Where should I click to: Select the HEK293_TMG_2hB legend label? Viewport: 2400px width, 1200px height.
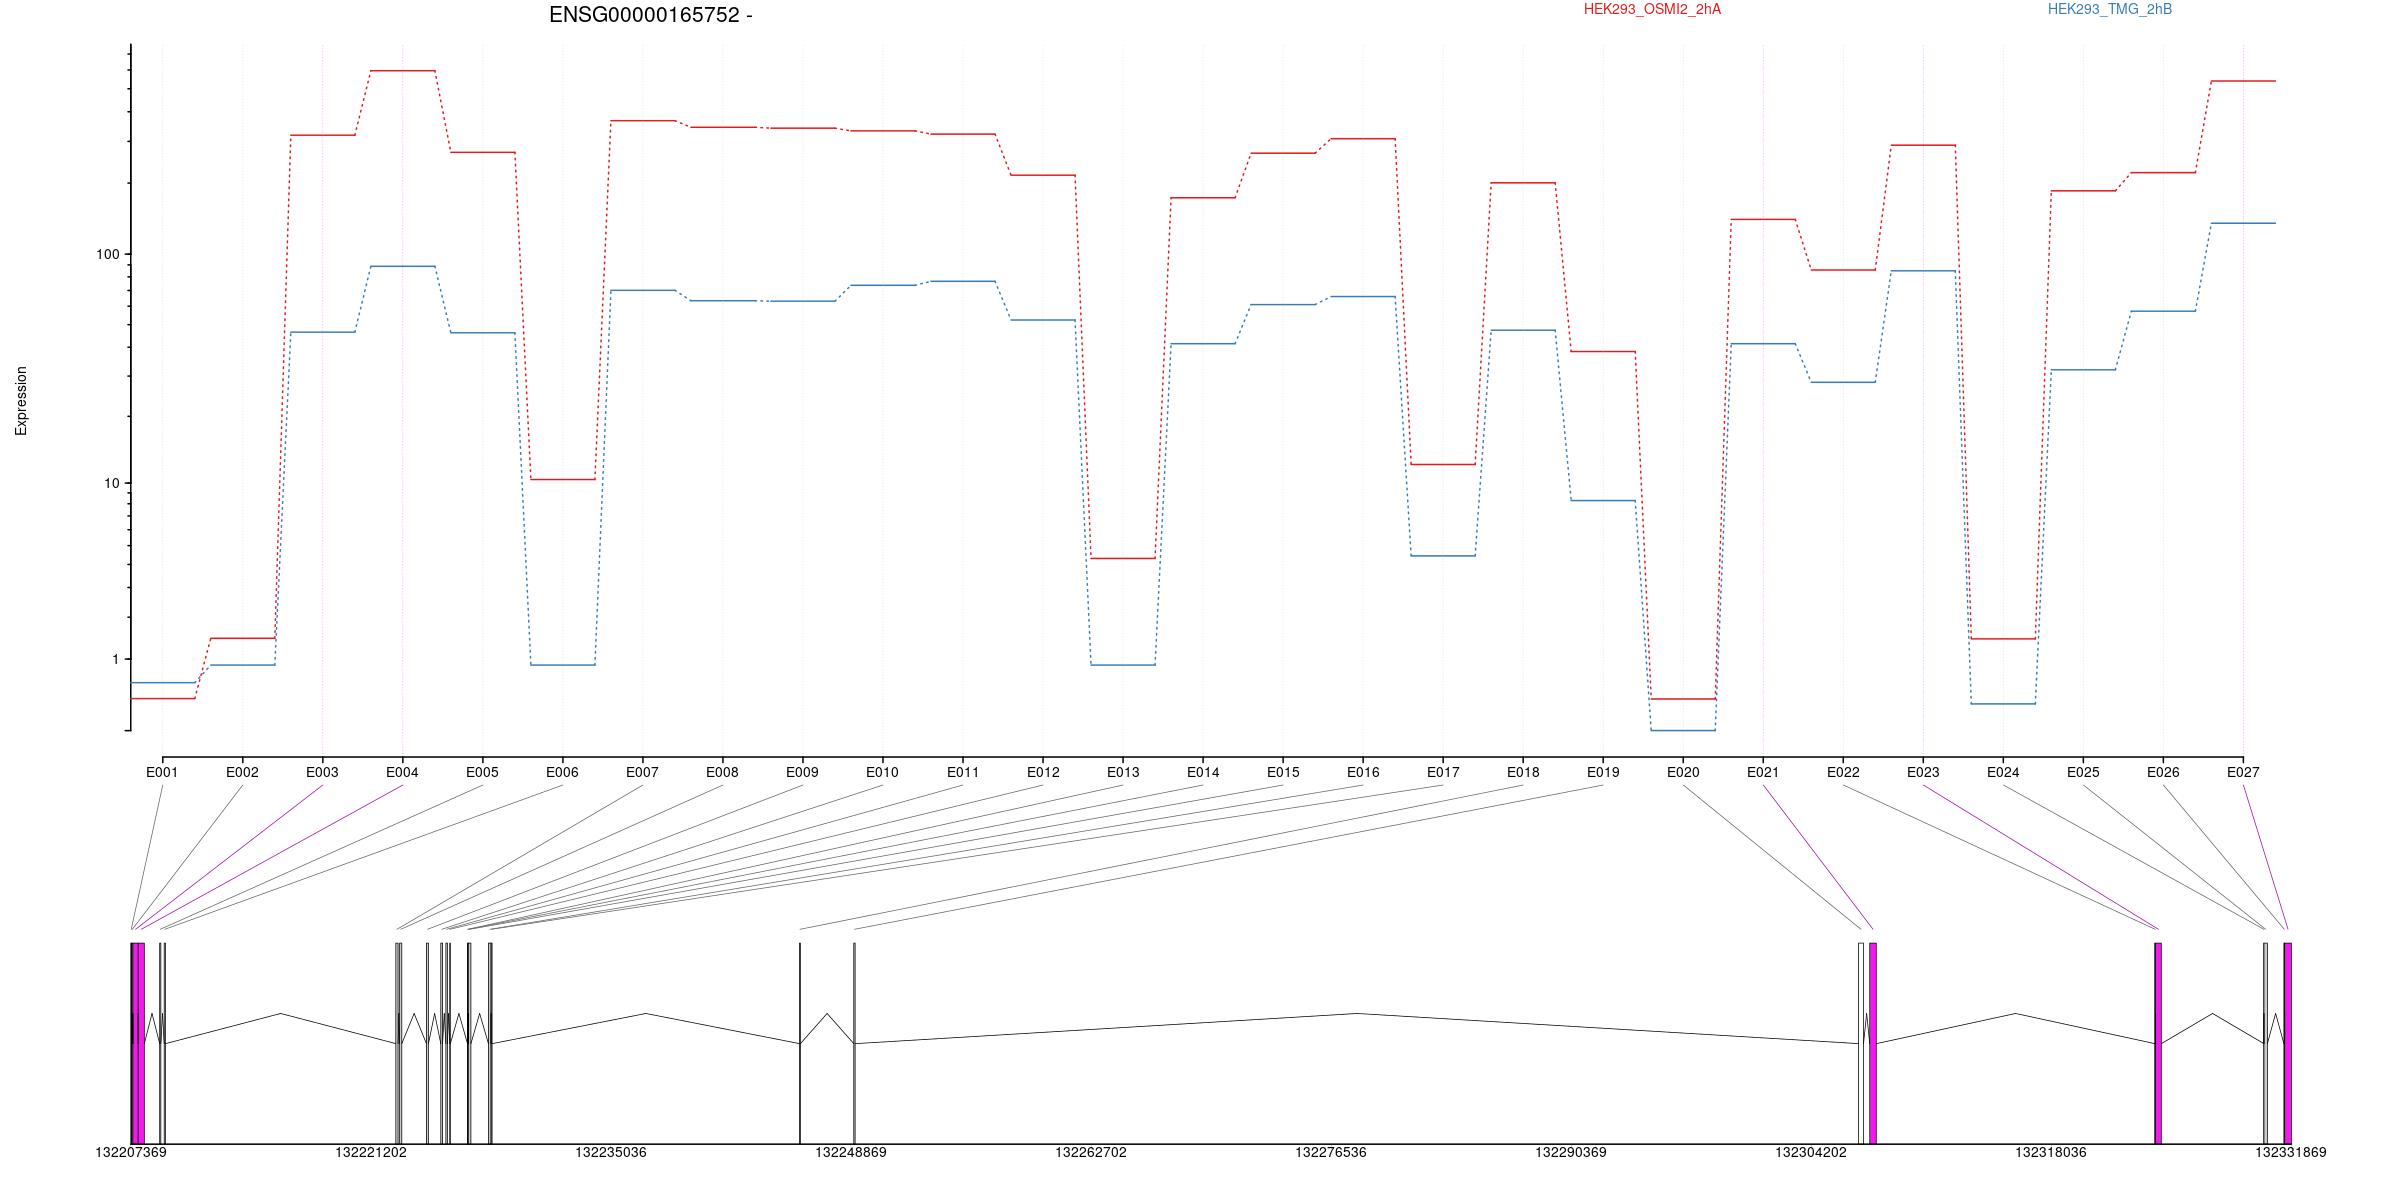pyautogui.click(x=2109, y=9)
